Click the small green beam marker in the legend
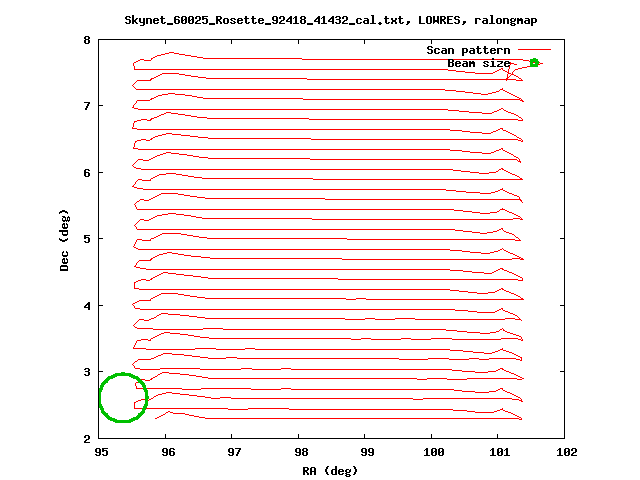The width and height of the screenshot is (640, 480). pyautogui.click(x=534, y=63)
